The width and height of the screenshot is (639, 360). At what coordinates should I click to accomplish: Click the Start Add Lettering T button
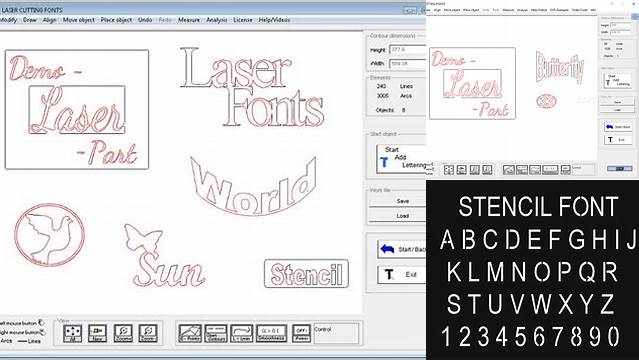pyautogui.click(x=401, y=159)
